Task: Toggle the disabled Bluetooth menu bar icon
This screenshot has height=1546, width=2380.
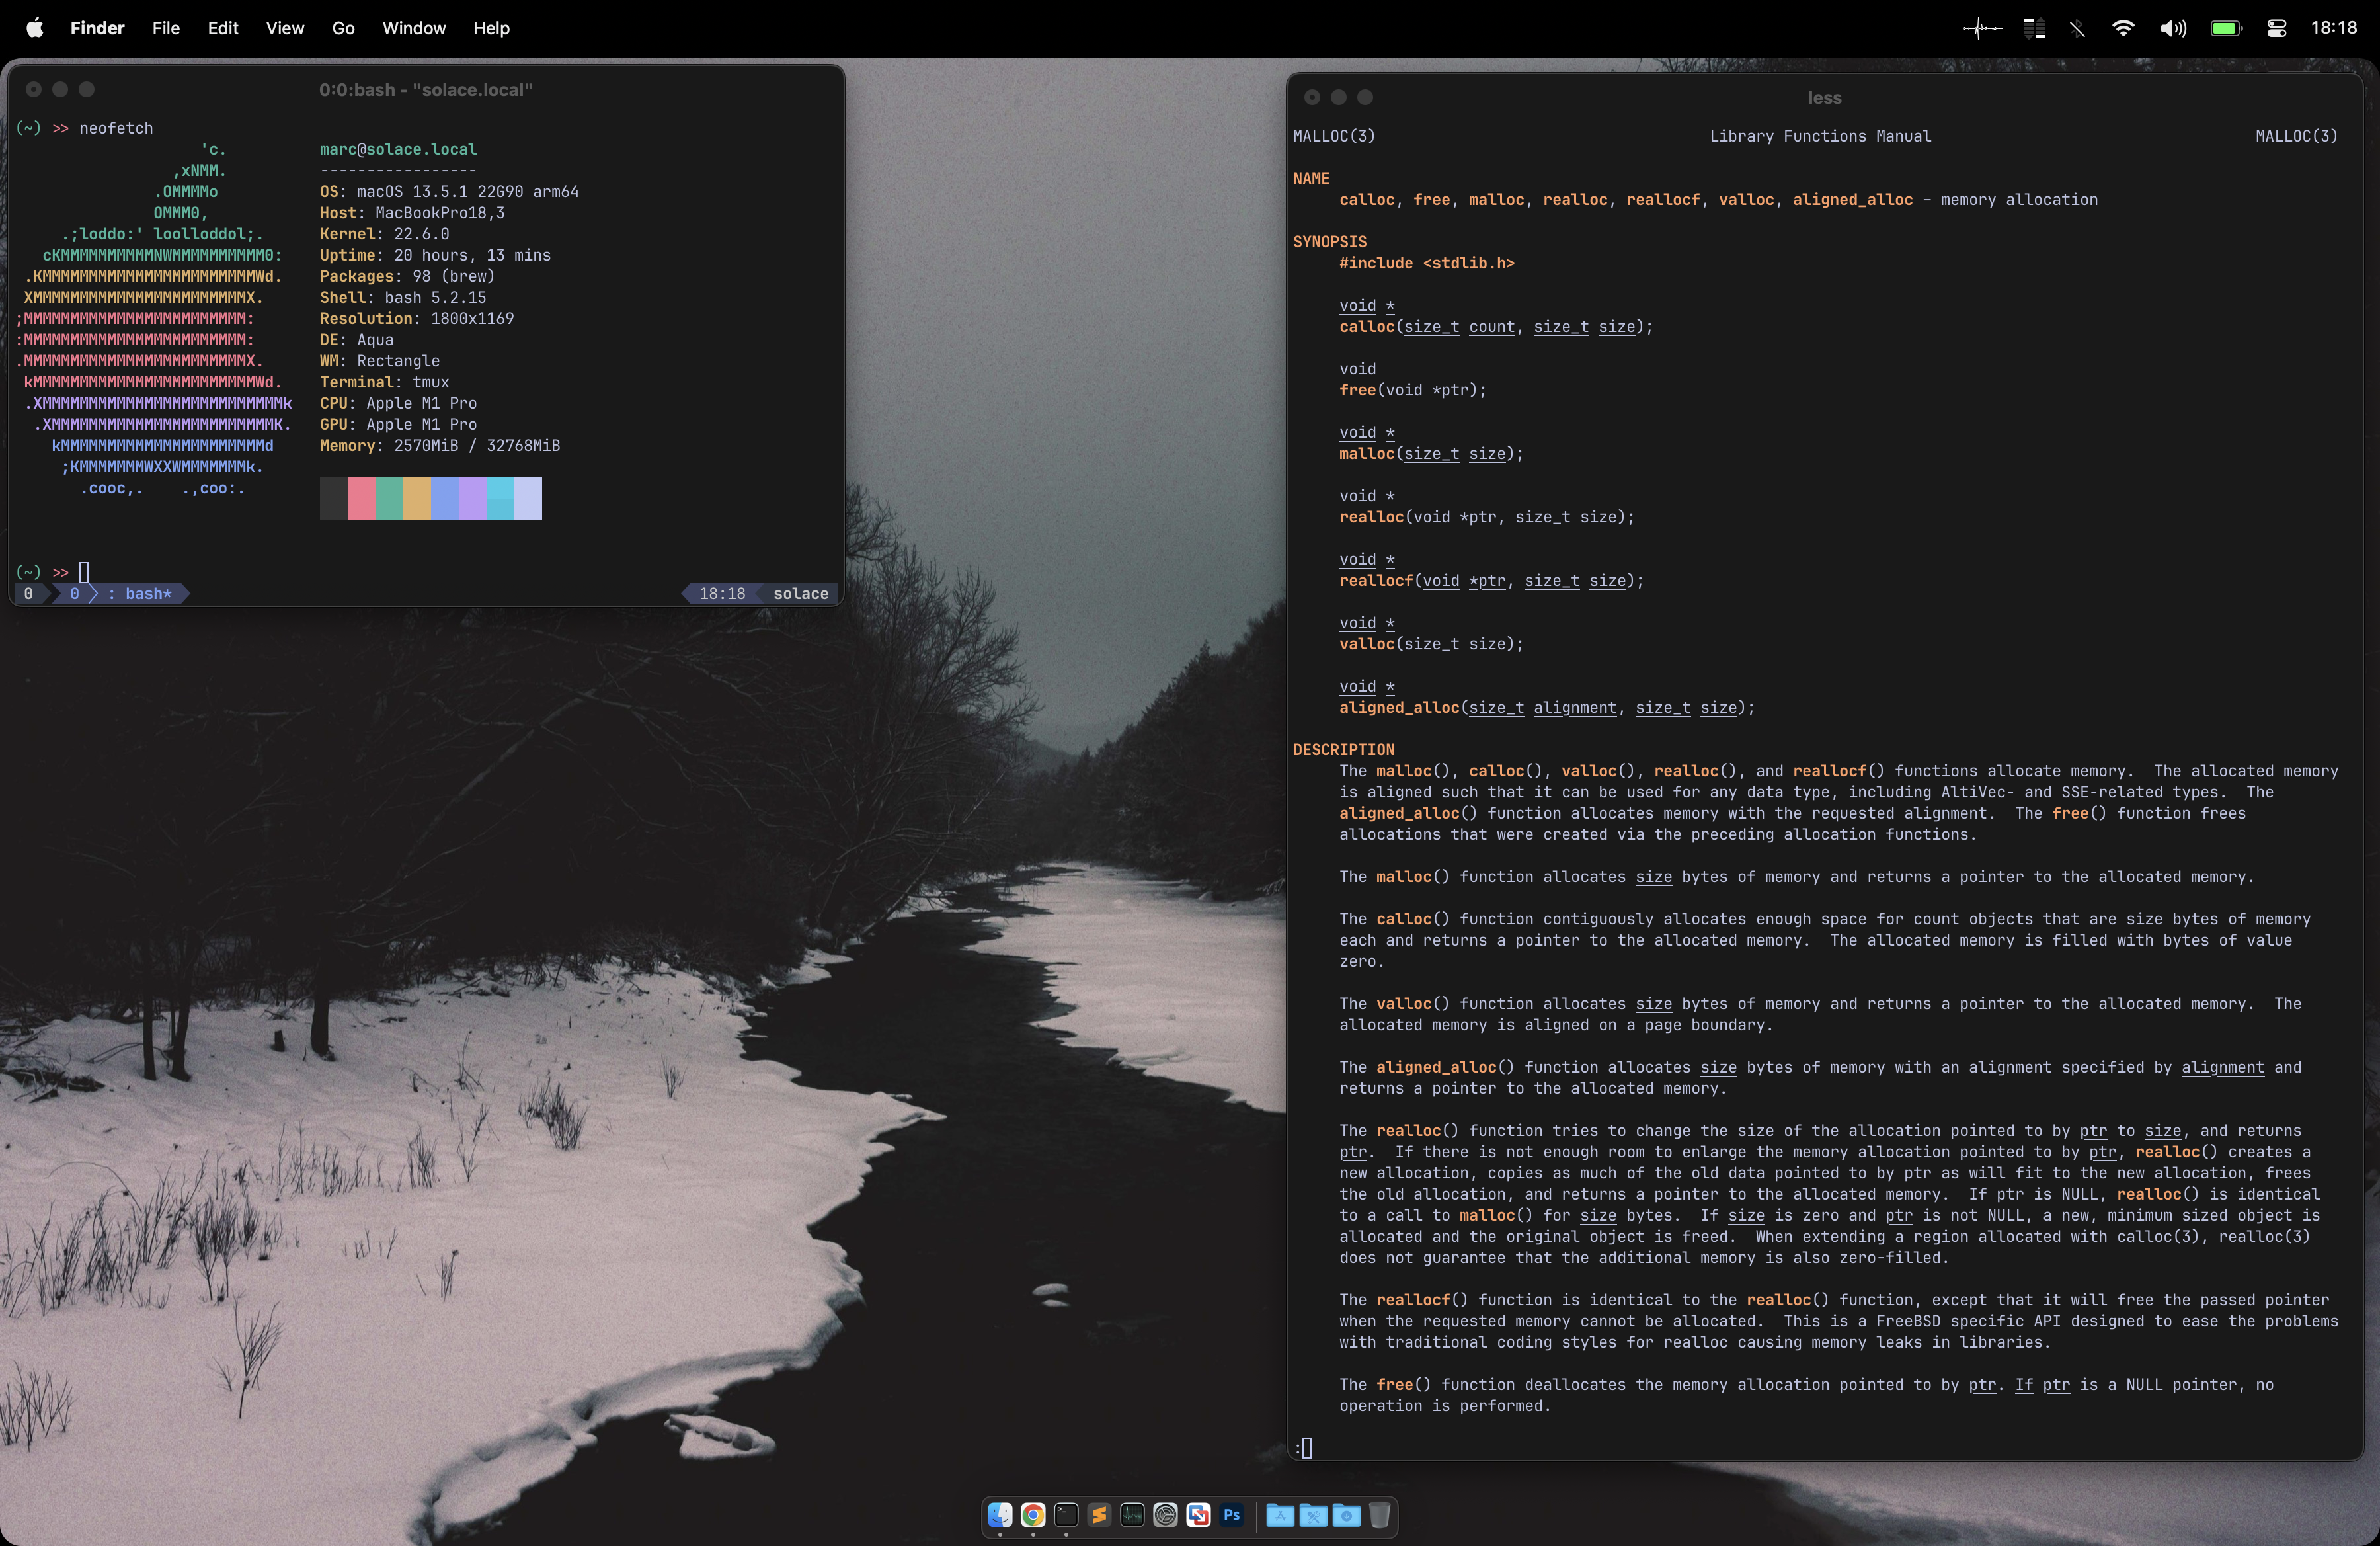Action: (x=2077, y=28)
